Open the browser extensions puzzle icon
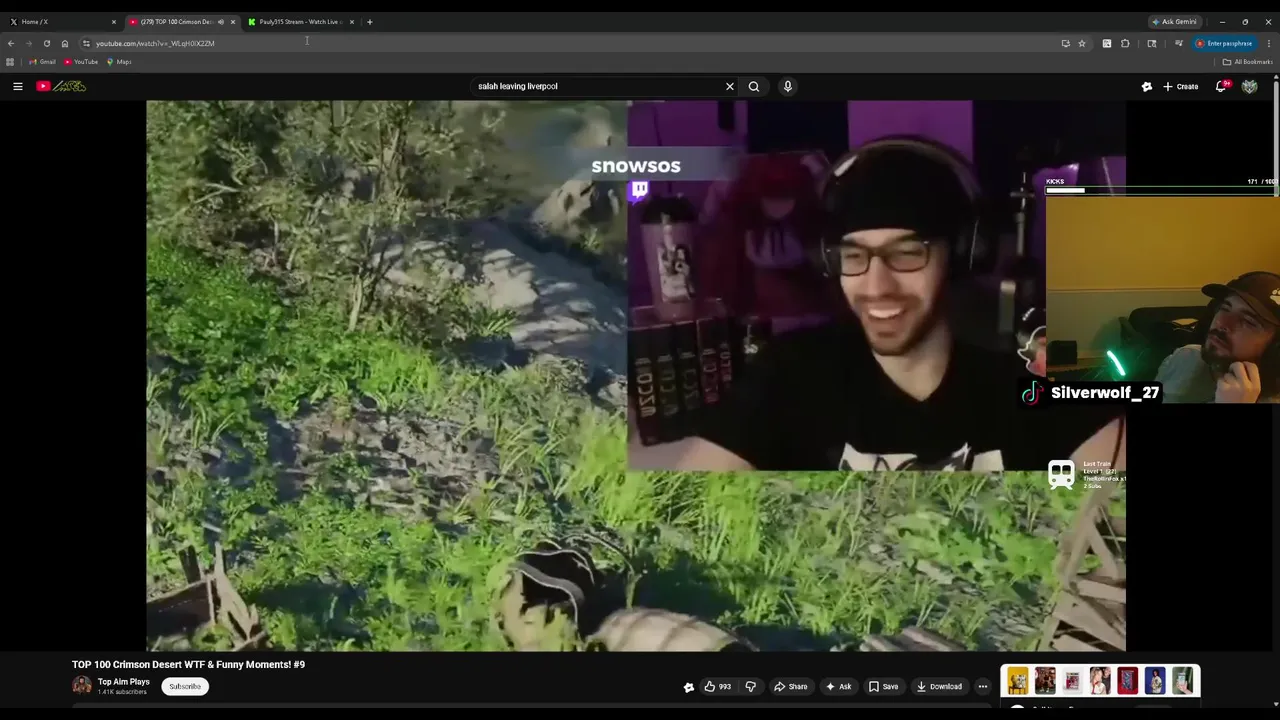Viewport: 1280px width, 720px height. click(x=1125, y=43)
